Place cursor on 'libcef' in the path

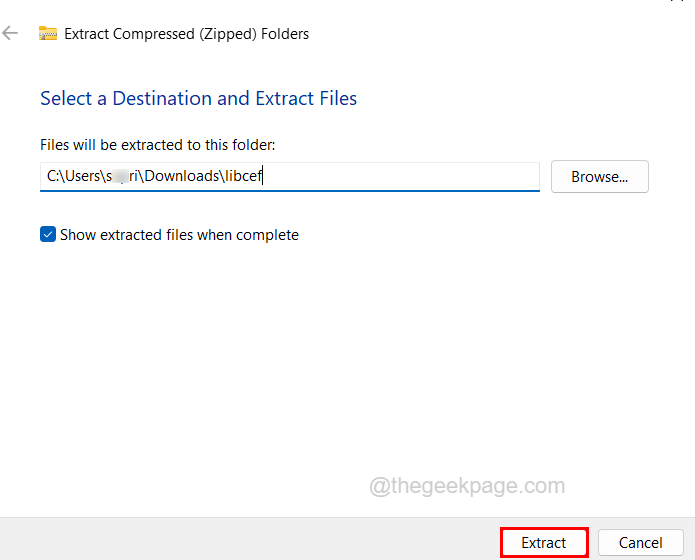[x=242, y=177]
